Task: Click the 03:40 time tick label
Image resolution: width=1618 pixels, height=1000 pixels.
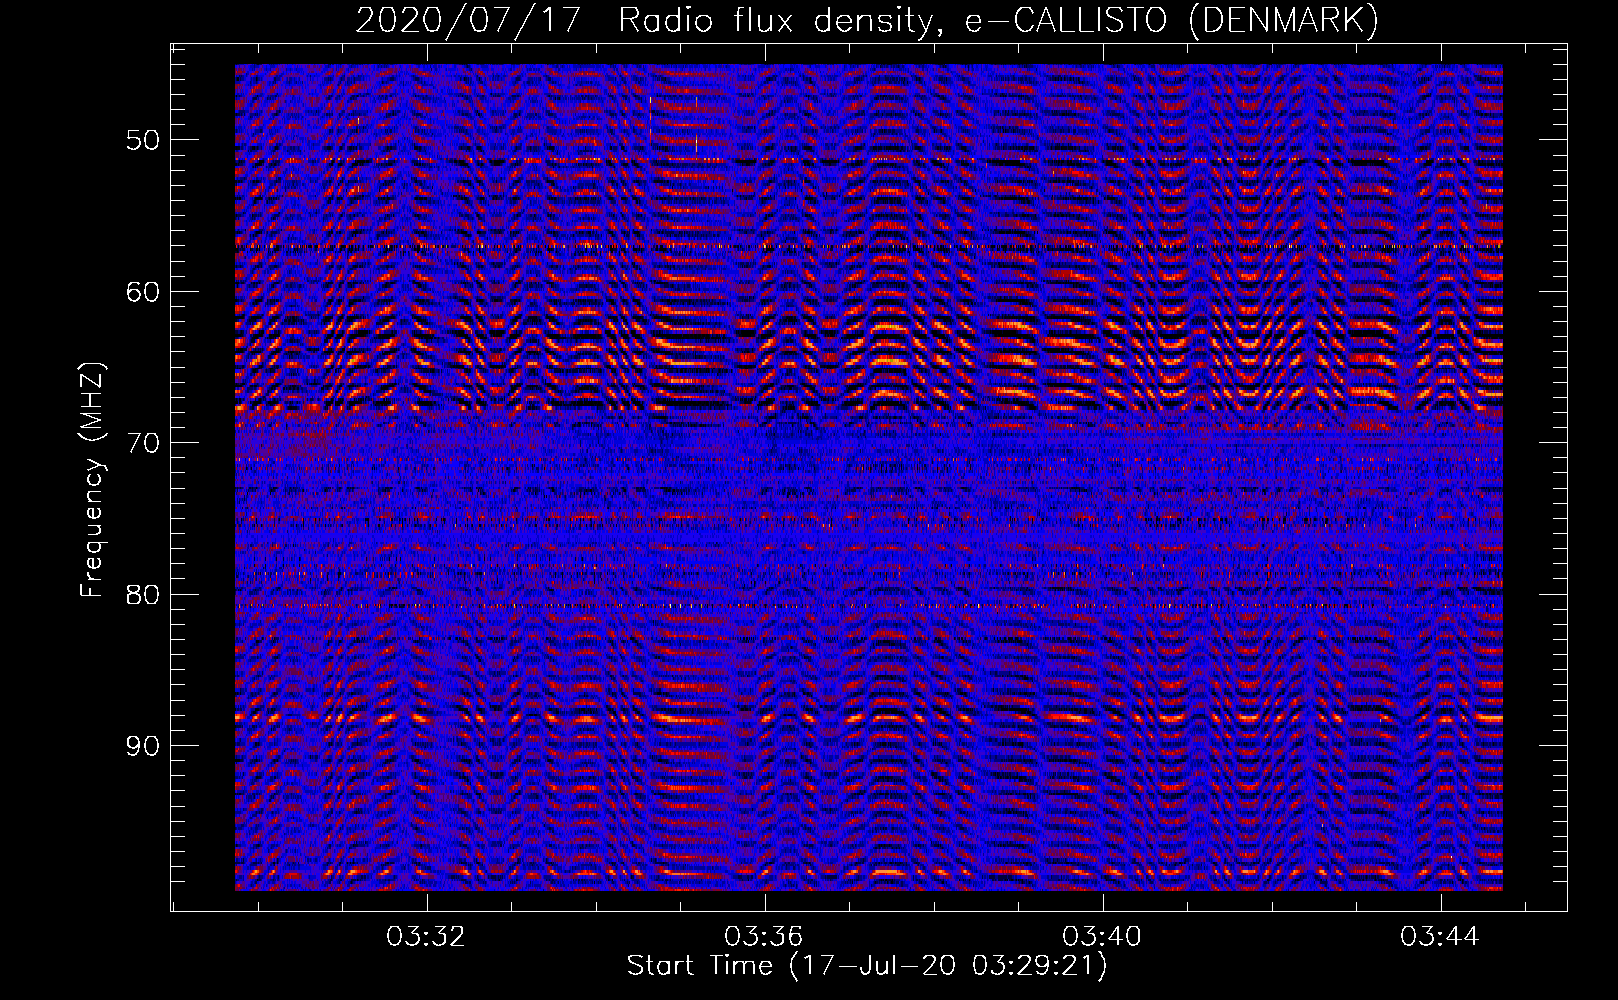Action: 1102,937
